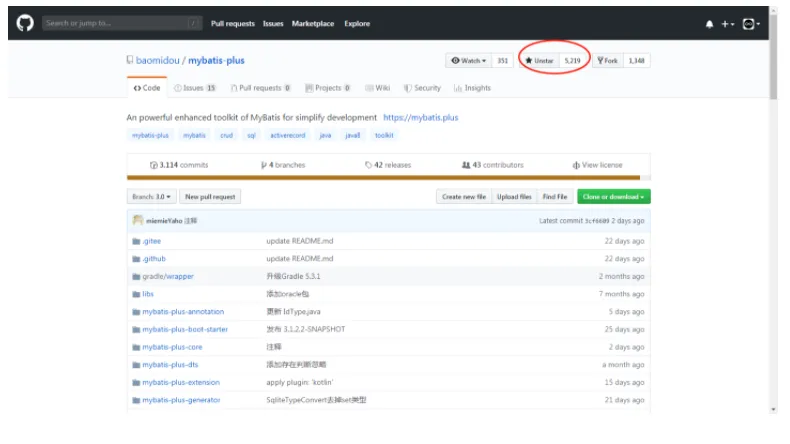Open View license link
Viewport: 790px width, 444px height.
click(598, 165)
